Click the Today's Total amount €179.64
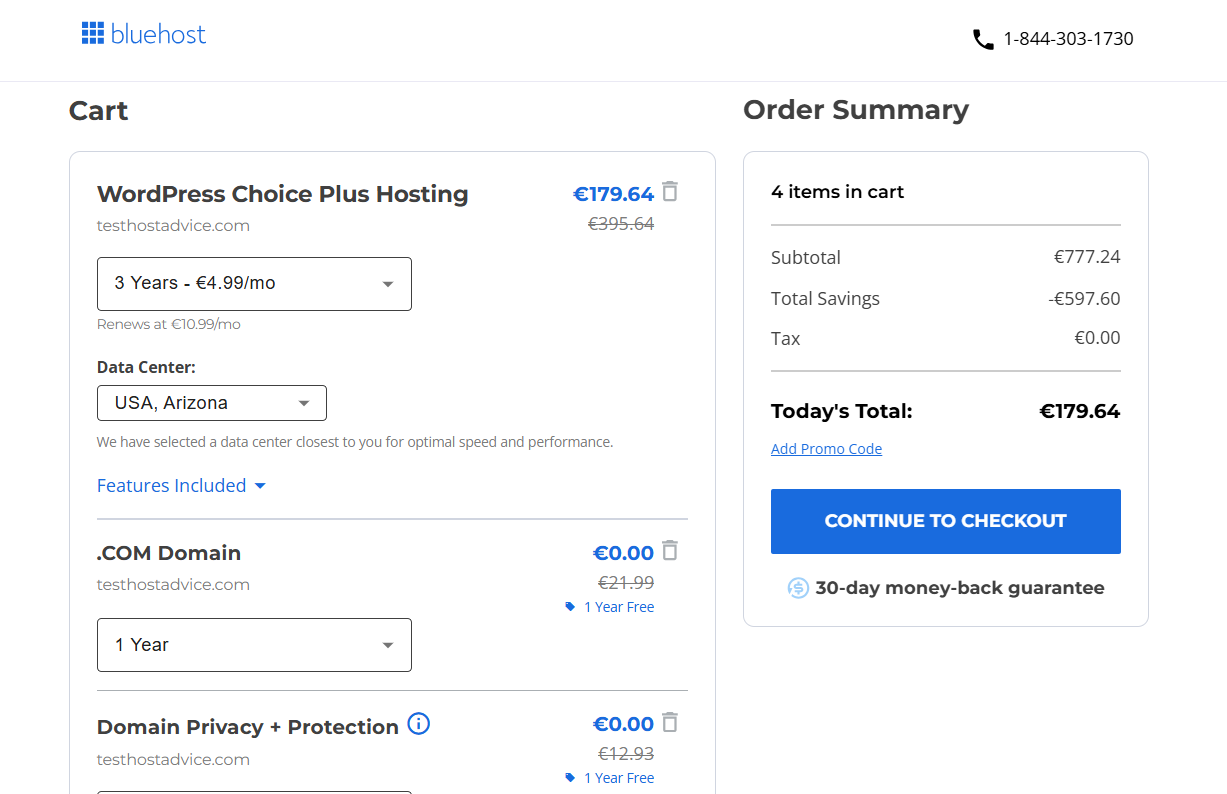The height and width of the screenshot is (794, 1227). [x=1080, y=411]
